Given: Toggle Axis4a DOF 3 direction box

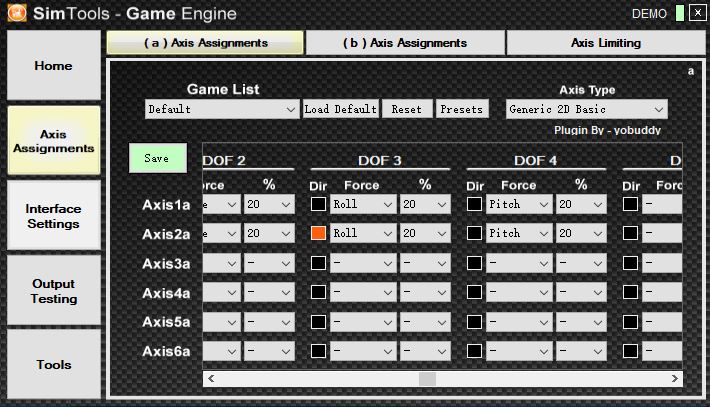Looking at the screenshot, I should click(318, 292).
